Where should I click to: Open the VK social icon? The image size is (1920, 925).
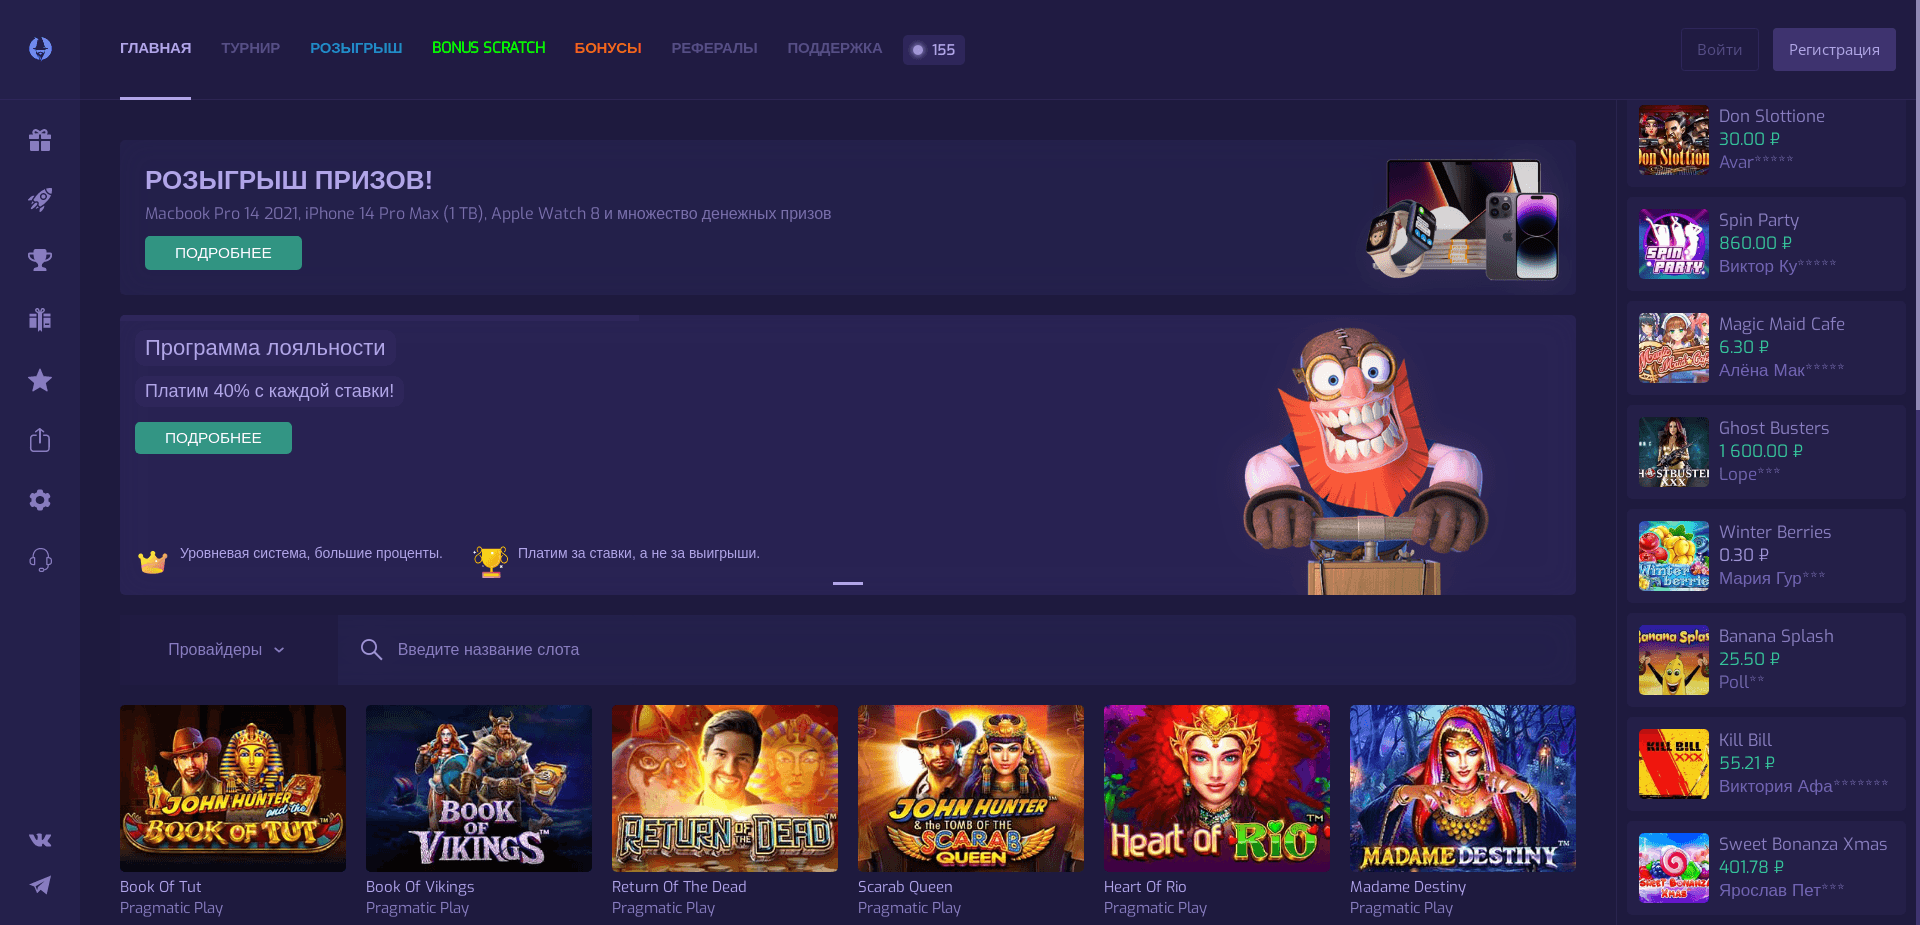[x=40, y=840]
